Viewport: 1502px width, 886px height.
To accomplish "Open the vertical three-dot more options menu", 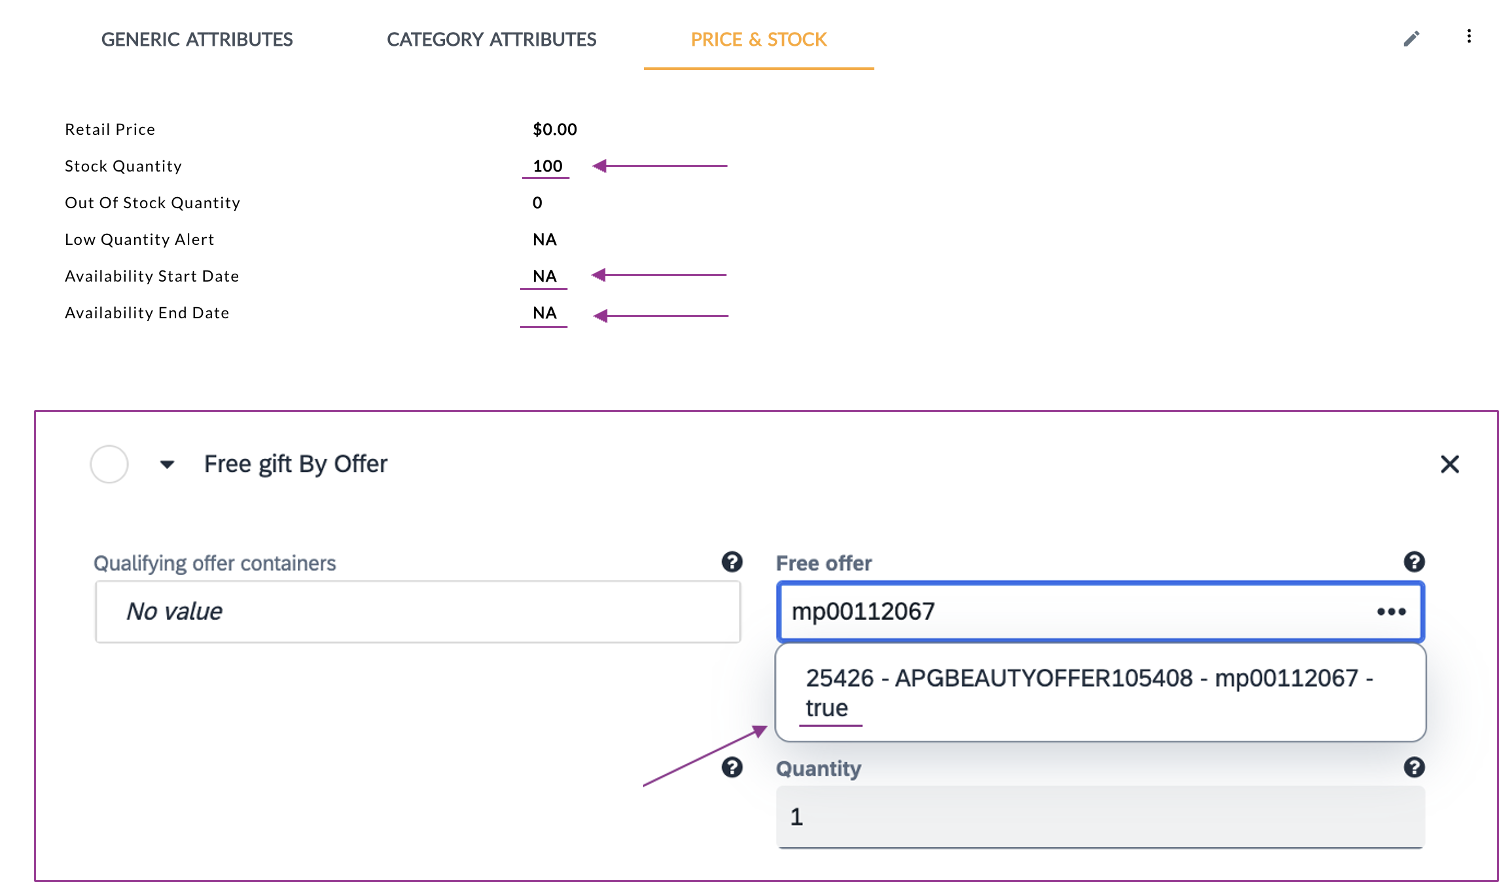I will pyautogui.click(x=1468, y=37).
